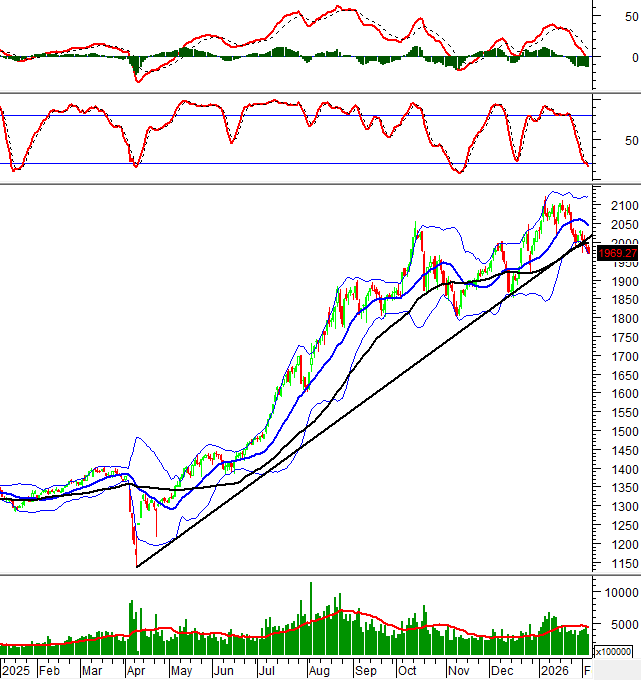
Task: Select the Jun label on time axis
Action: click(226, 671)
